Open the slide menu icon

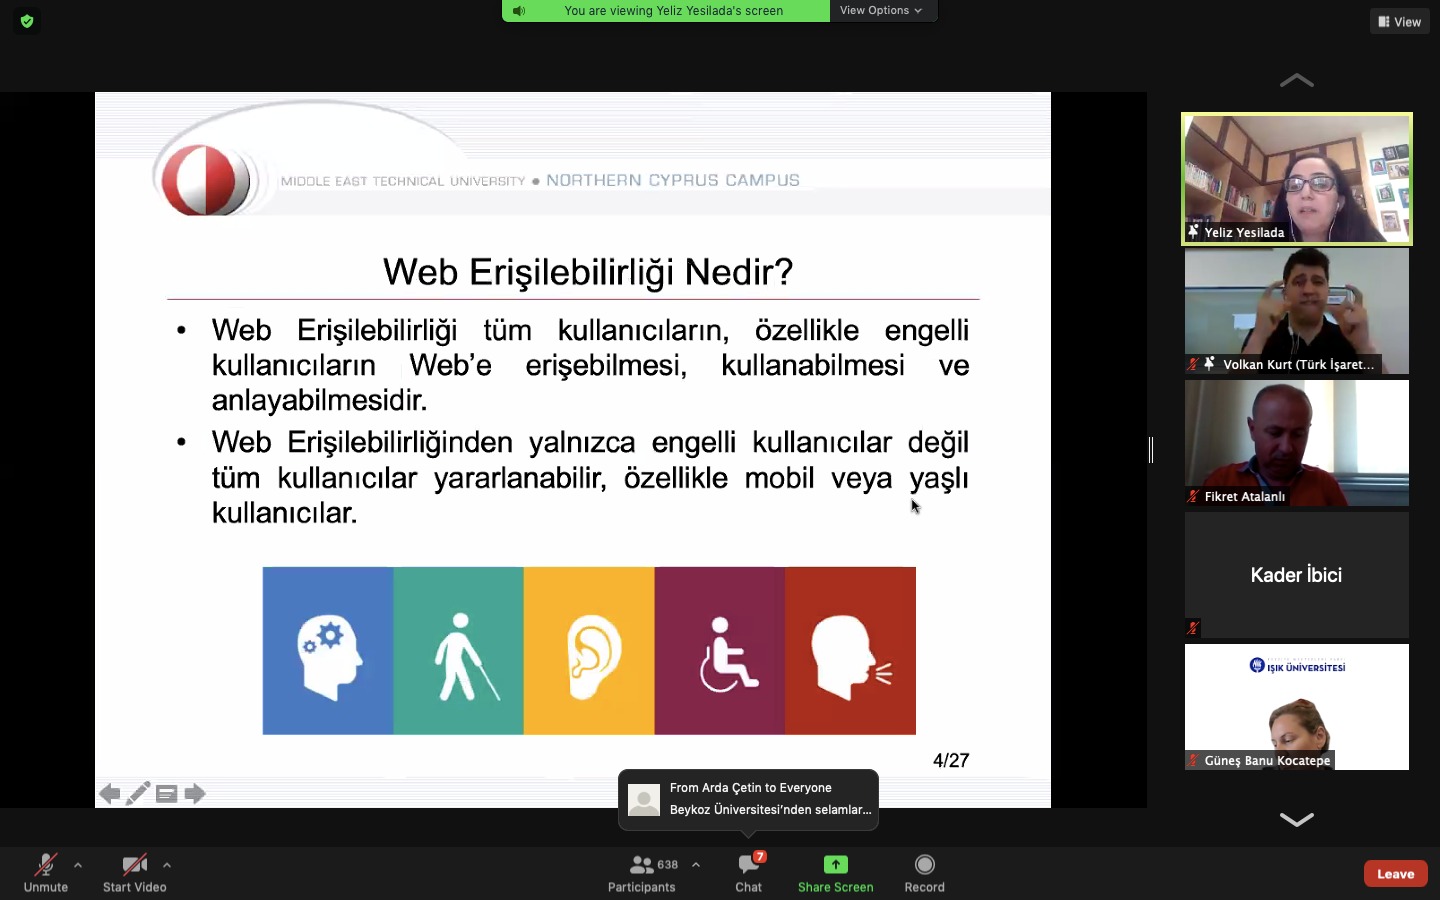click(x=167, y=794)
